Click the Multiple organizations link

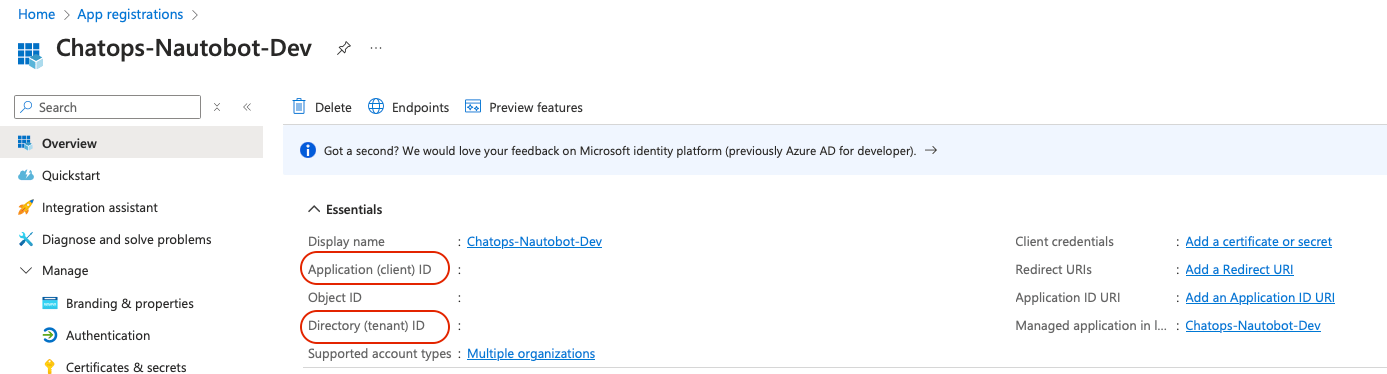point(531,353)
